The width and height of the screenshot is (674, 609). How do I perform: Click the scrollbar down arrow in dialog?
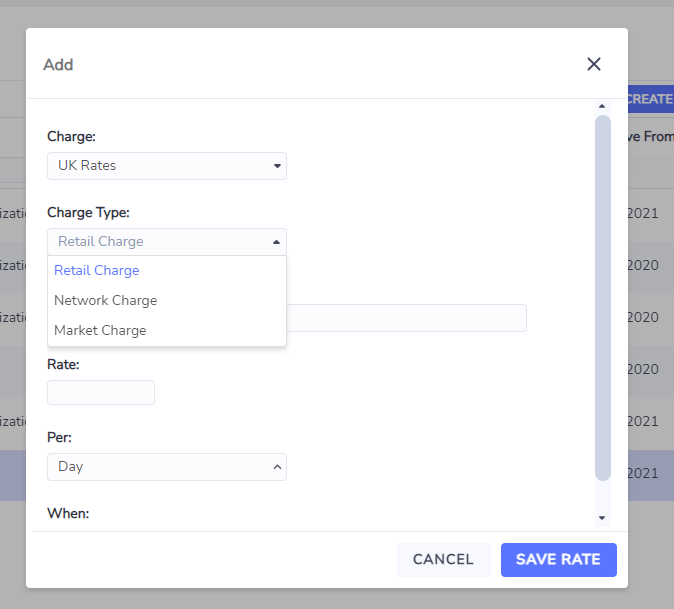602,518
